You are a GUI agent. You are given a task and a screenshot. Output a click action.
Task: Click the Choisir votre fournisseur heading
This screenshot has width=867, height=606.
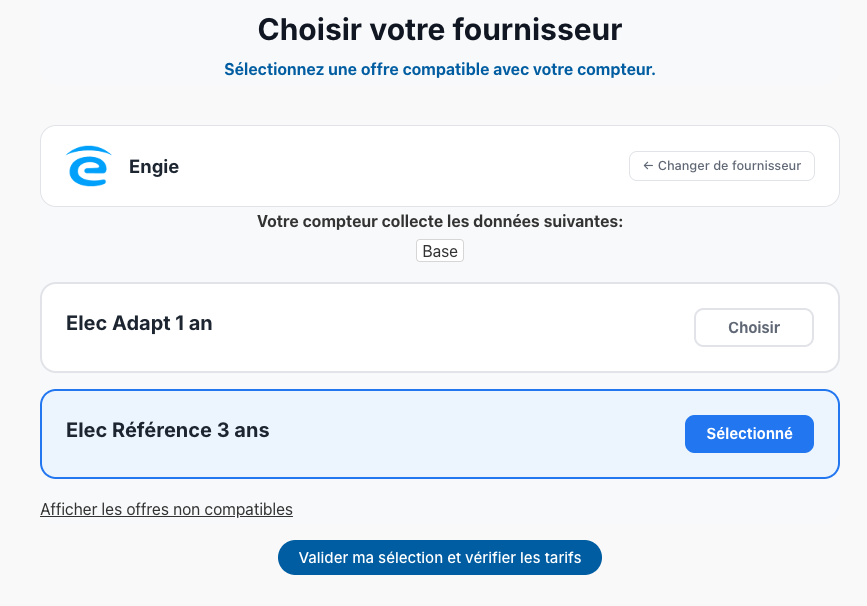pos(440,30)
